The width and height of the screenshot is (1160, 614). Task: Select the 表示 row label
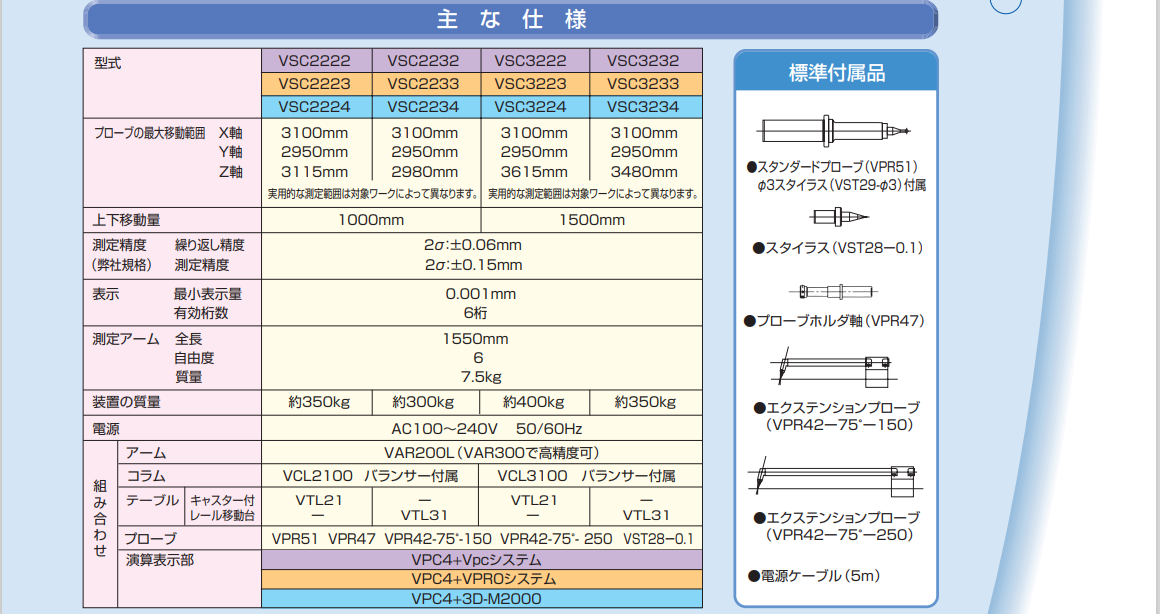pos(106,294)
